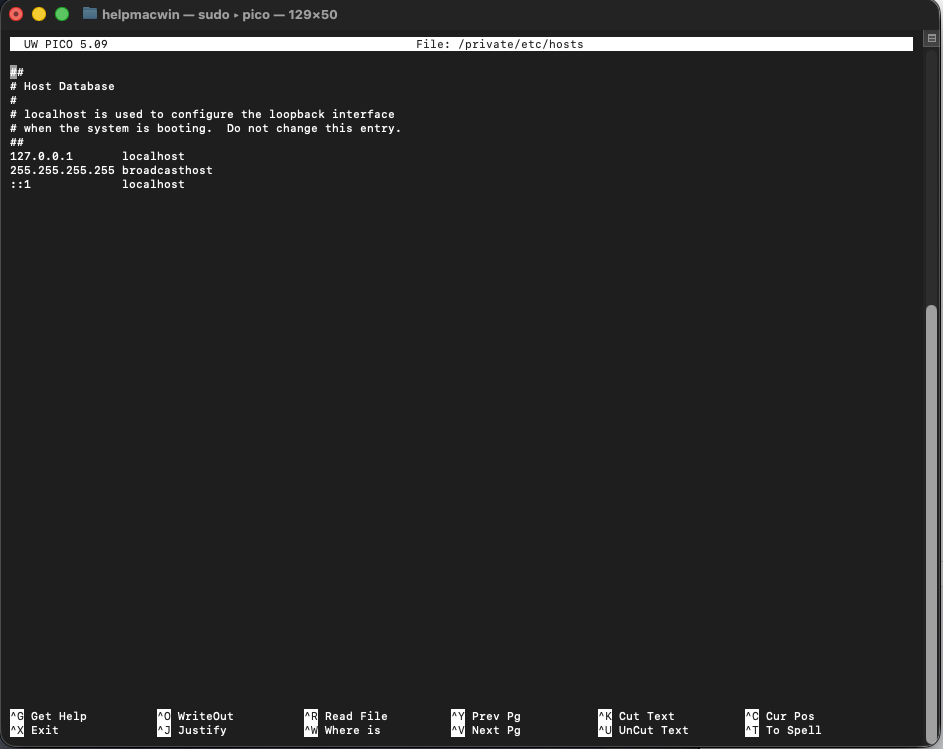This screenshot has width=943, height=749.
Task: Click the '# Host Database' comment line
Action: (63, 86)
